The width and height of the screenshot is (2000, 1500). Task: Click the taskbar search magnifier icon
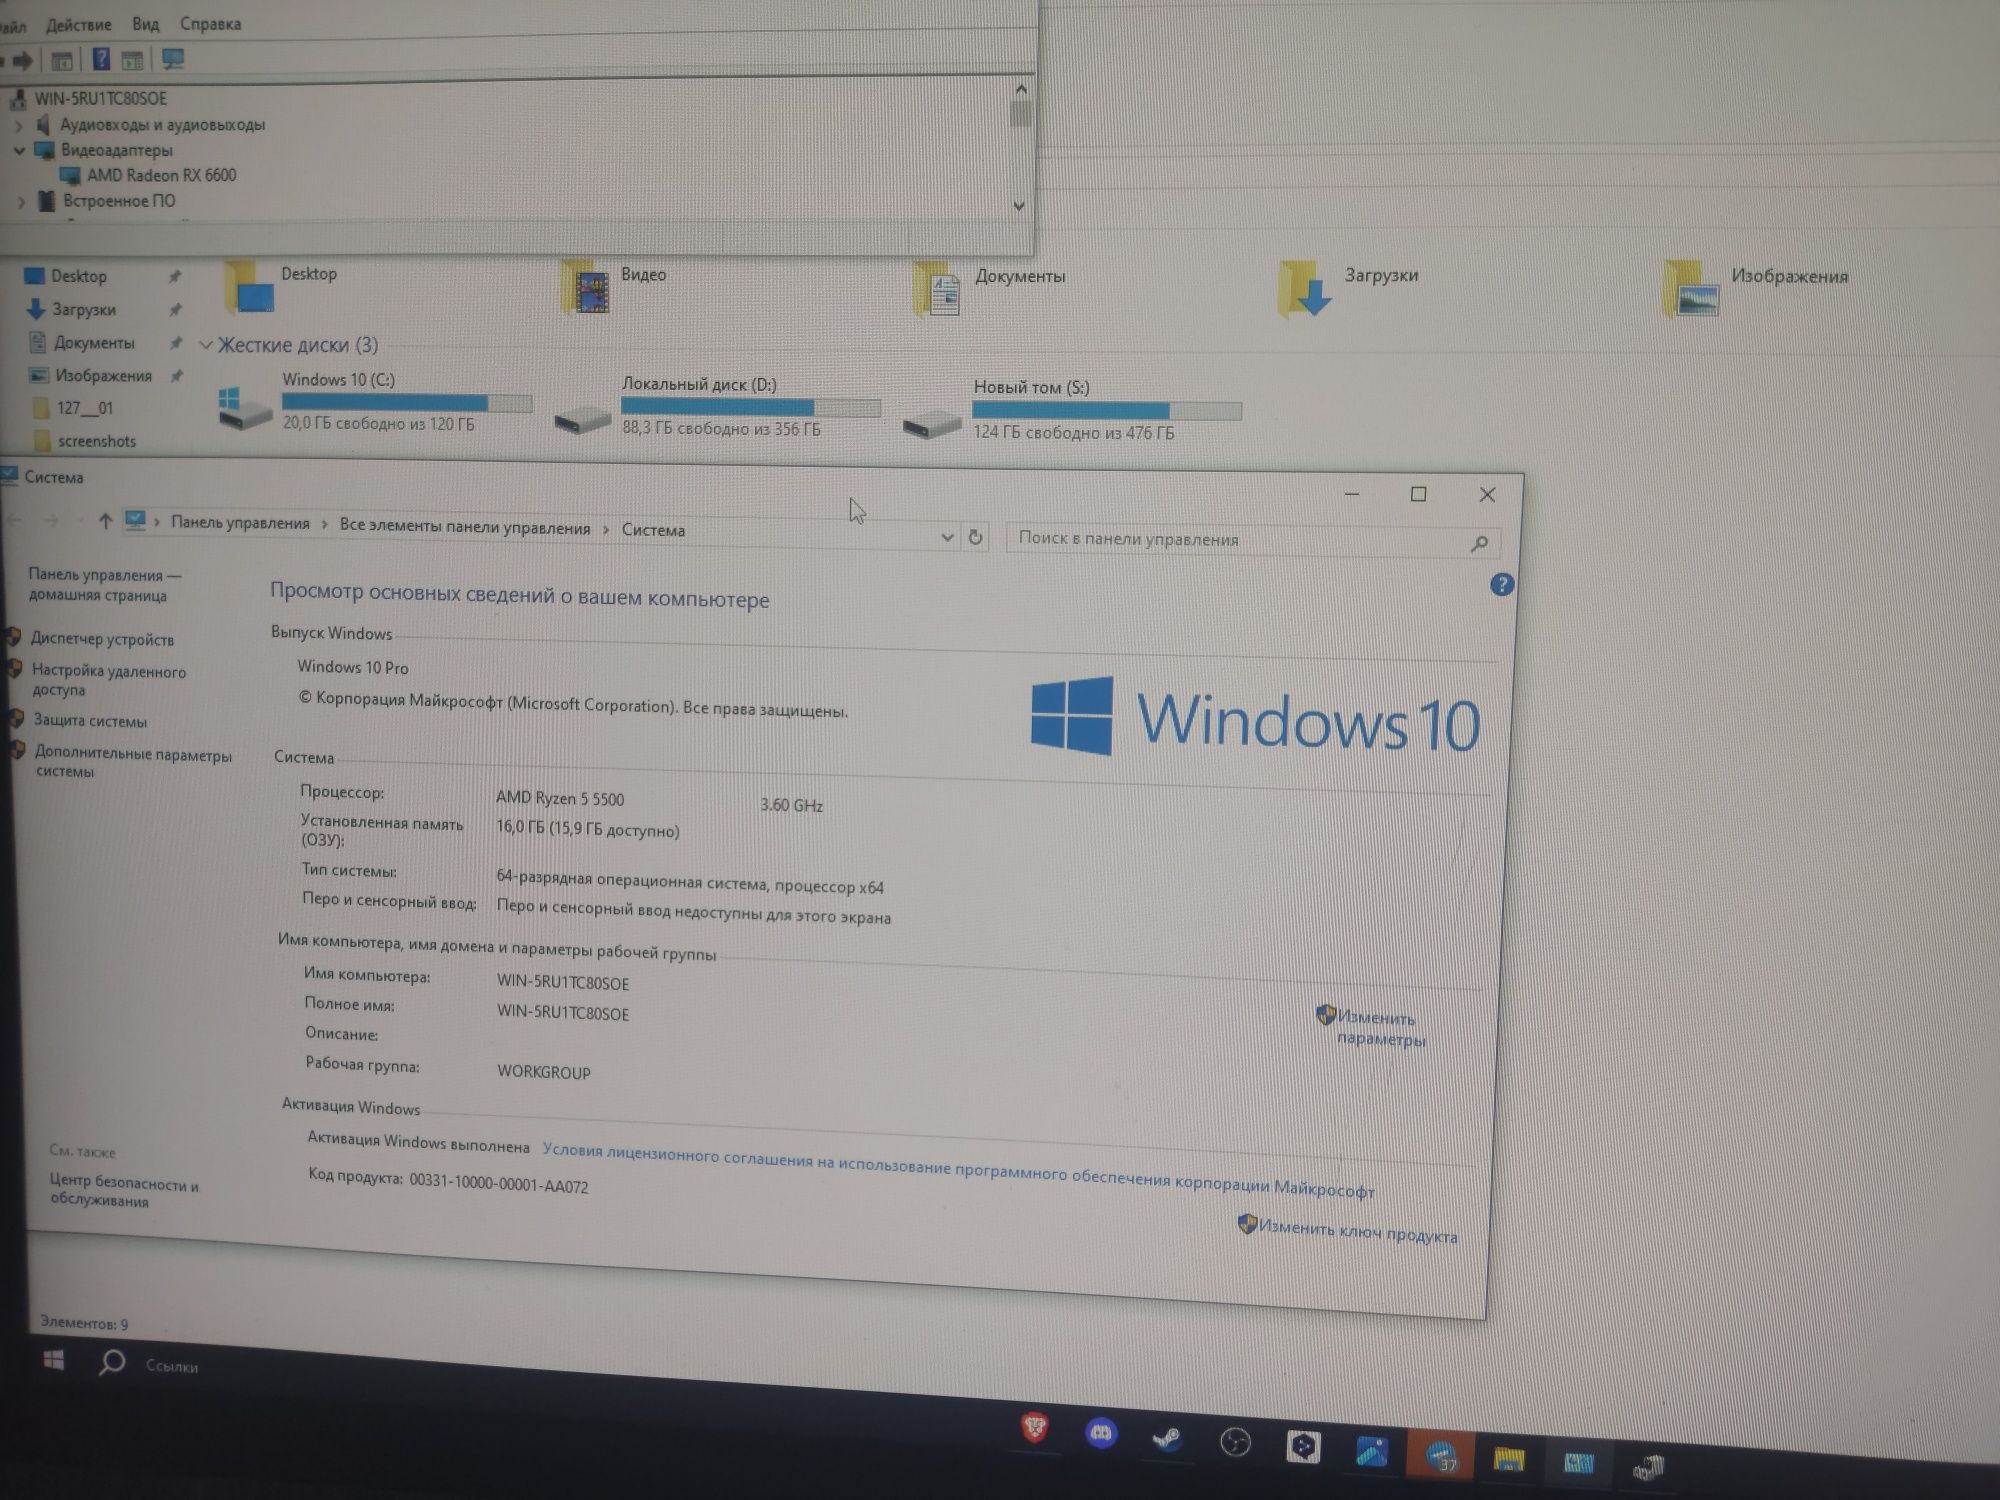(x=111, y=1363)
